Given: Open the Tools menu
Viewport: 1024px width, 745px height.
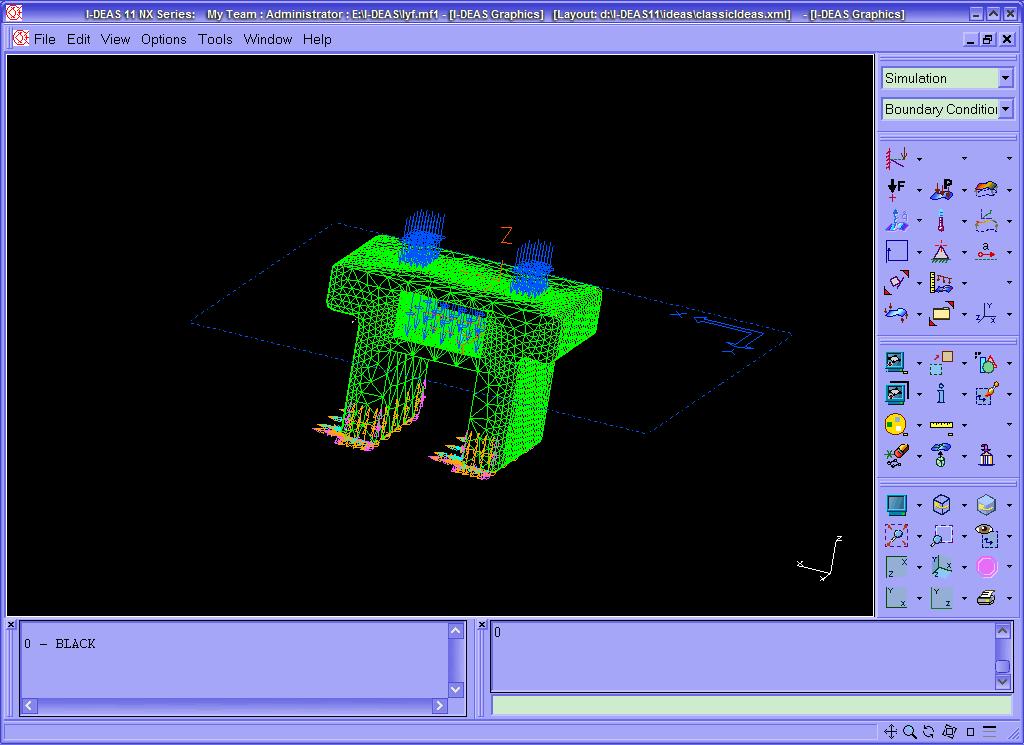Looking at the screenshot, I should [x=216, y=39].
